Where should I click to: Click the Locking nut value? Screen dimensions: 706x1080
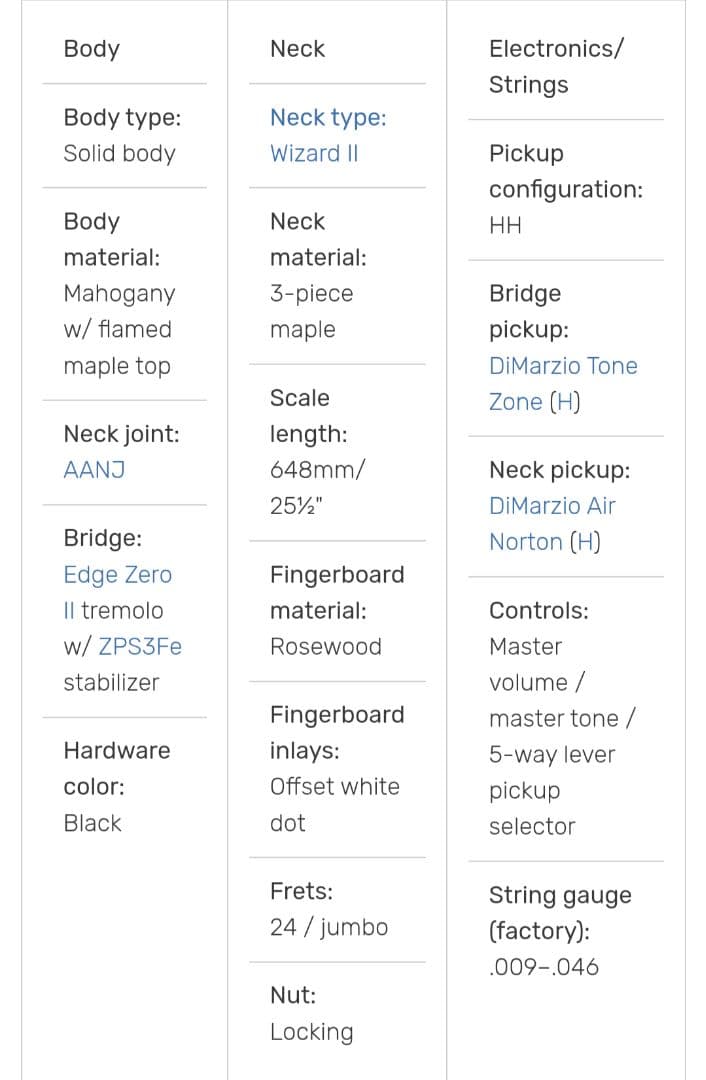[x=311, y=1032]
